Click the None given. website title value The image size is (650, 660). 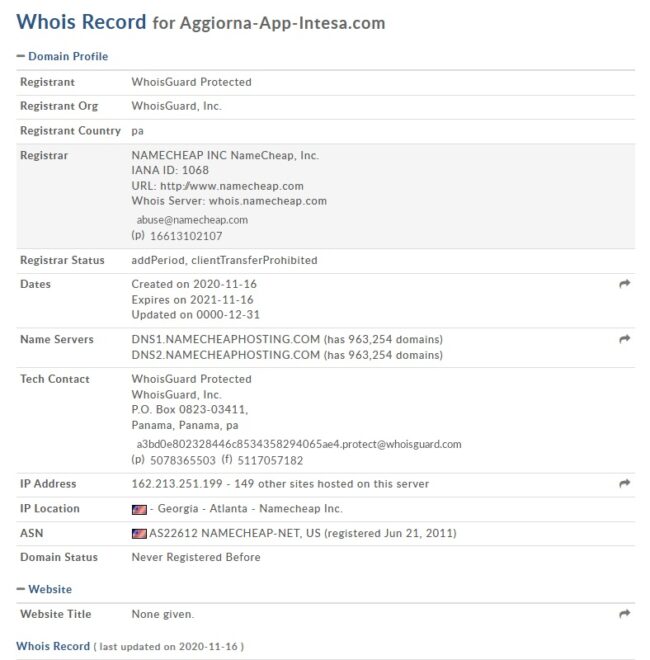coord(163,614)
